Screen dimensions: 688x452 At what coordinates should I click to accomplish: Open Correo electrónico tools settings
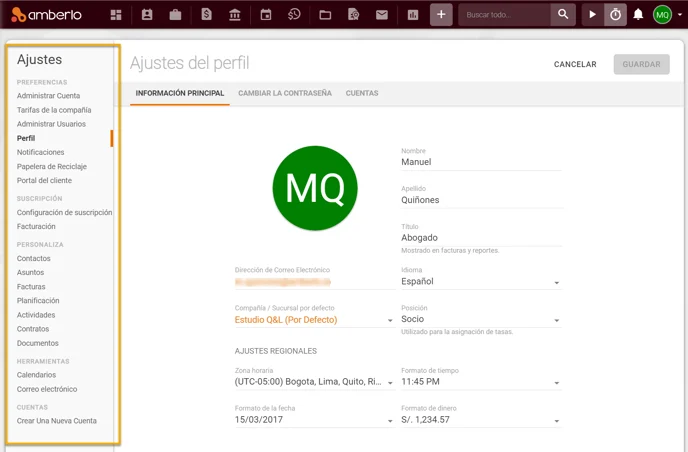47,389
